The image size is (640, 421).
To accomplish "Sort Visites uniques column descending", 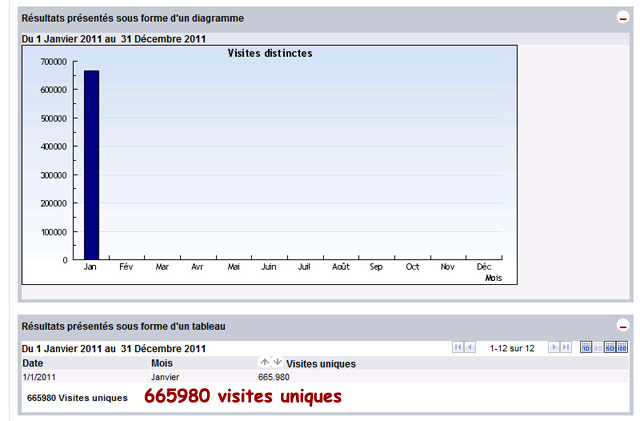I will pyautogui.click(x=277, y=362).
